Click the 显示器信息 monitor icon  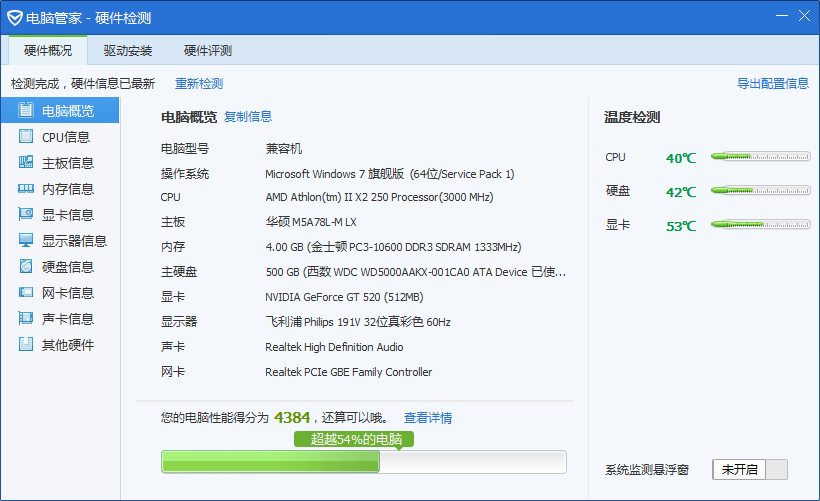(26, 240)
